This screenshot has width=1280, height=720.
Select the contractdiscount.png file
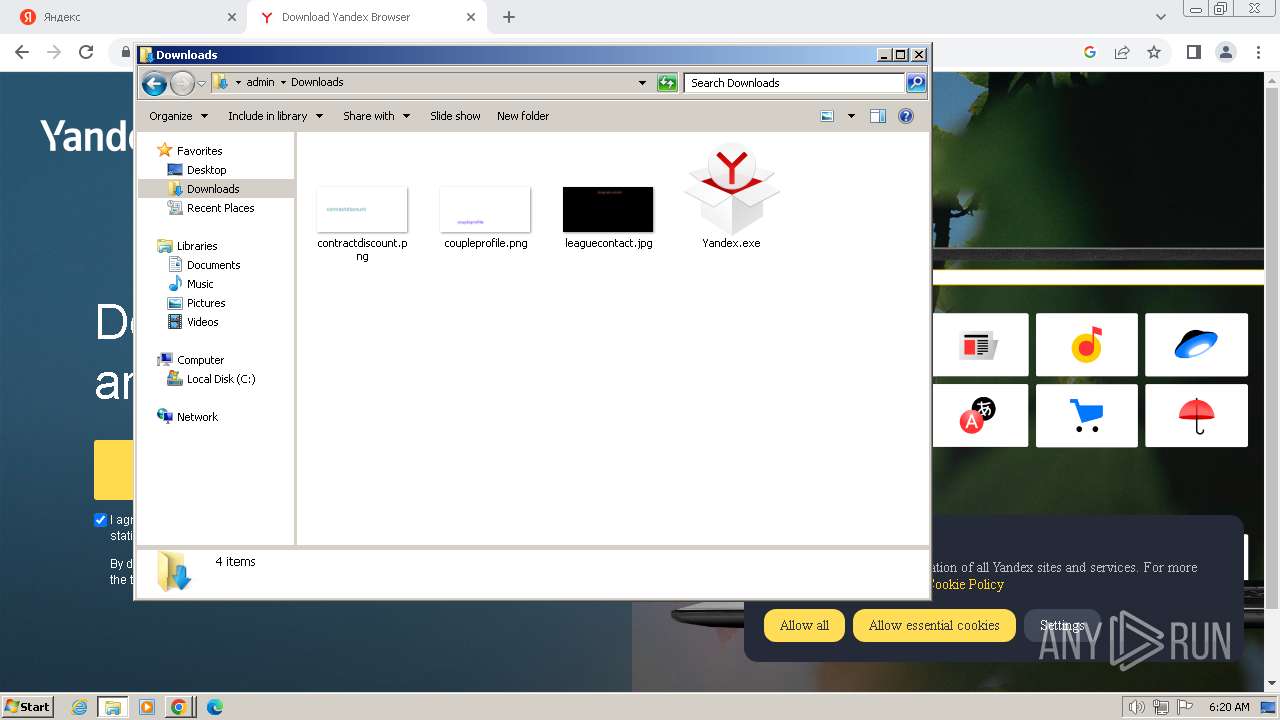[x=362, y=222]
